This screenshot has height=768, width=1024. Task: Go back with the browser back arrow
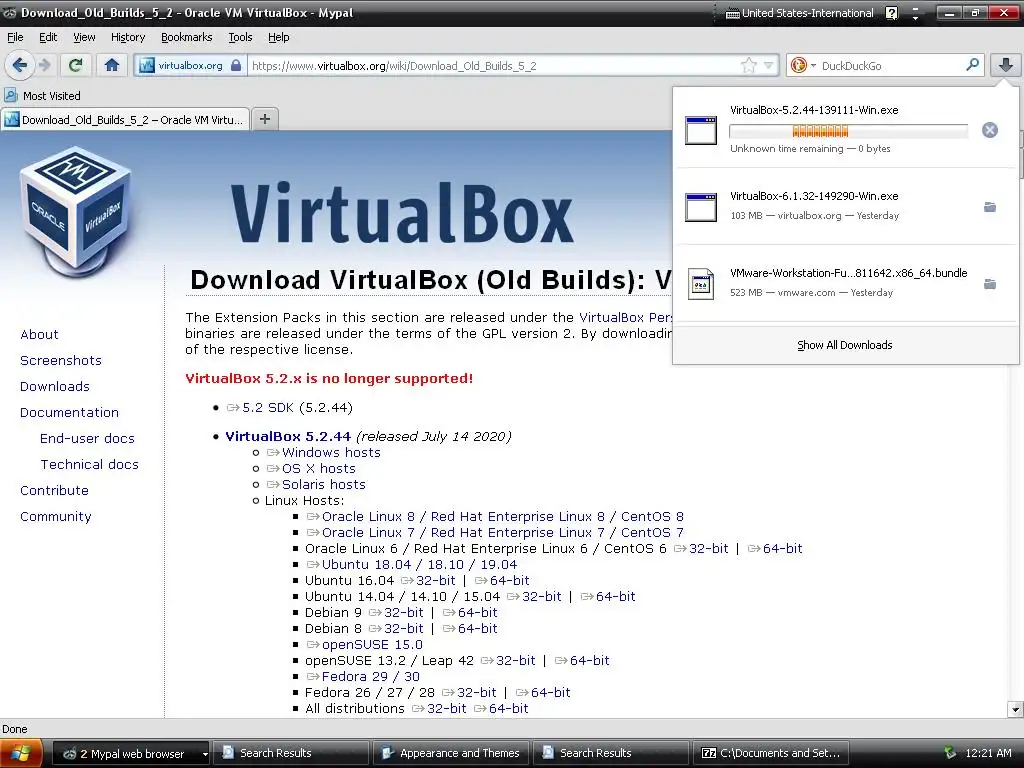[x=20, y=65]
